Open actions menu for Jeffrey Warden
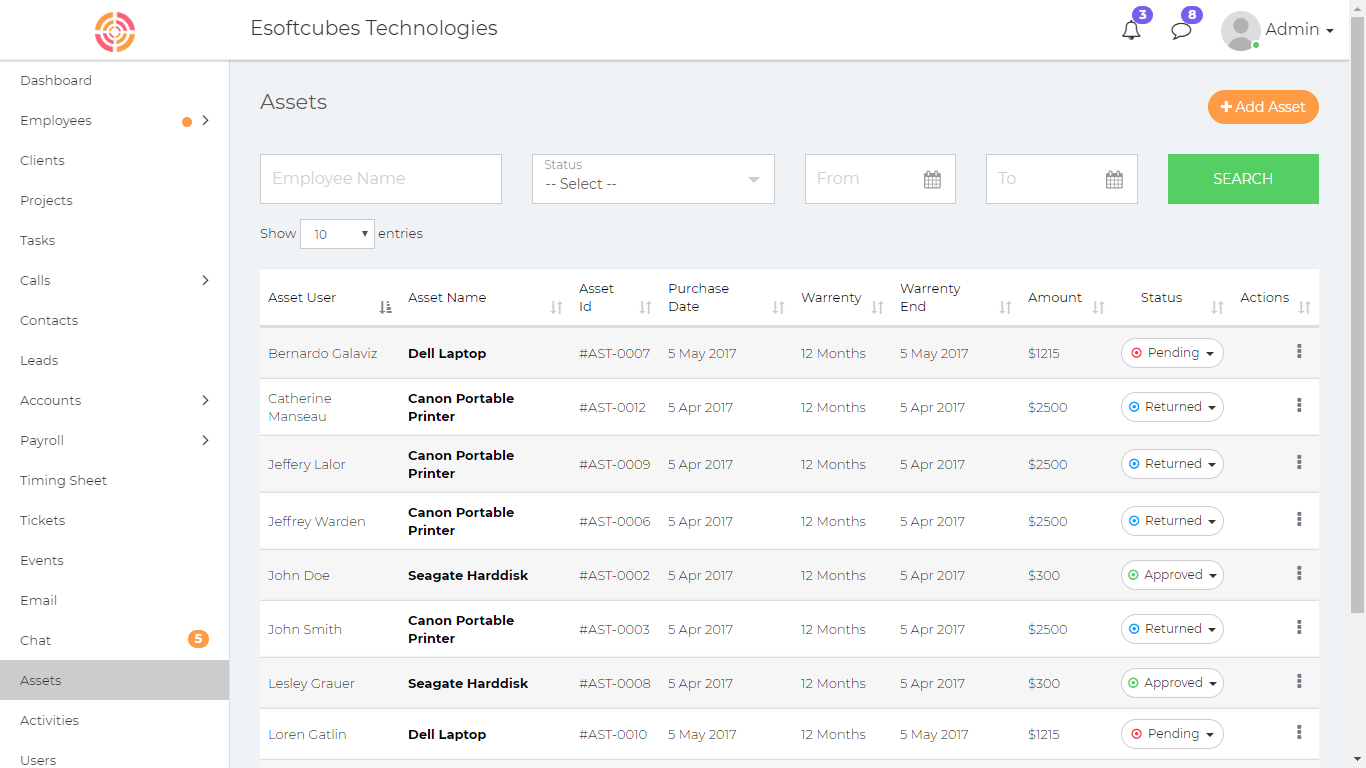The height and width of the screenshot is (768, 1366). point(1299,519)
